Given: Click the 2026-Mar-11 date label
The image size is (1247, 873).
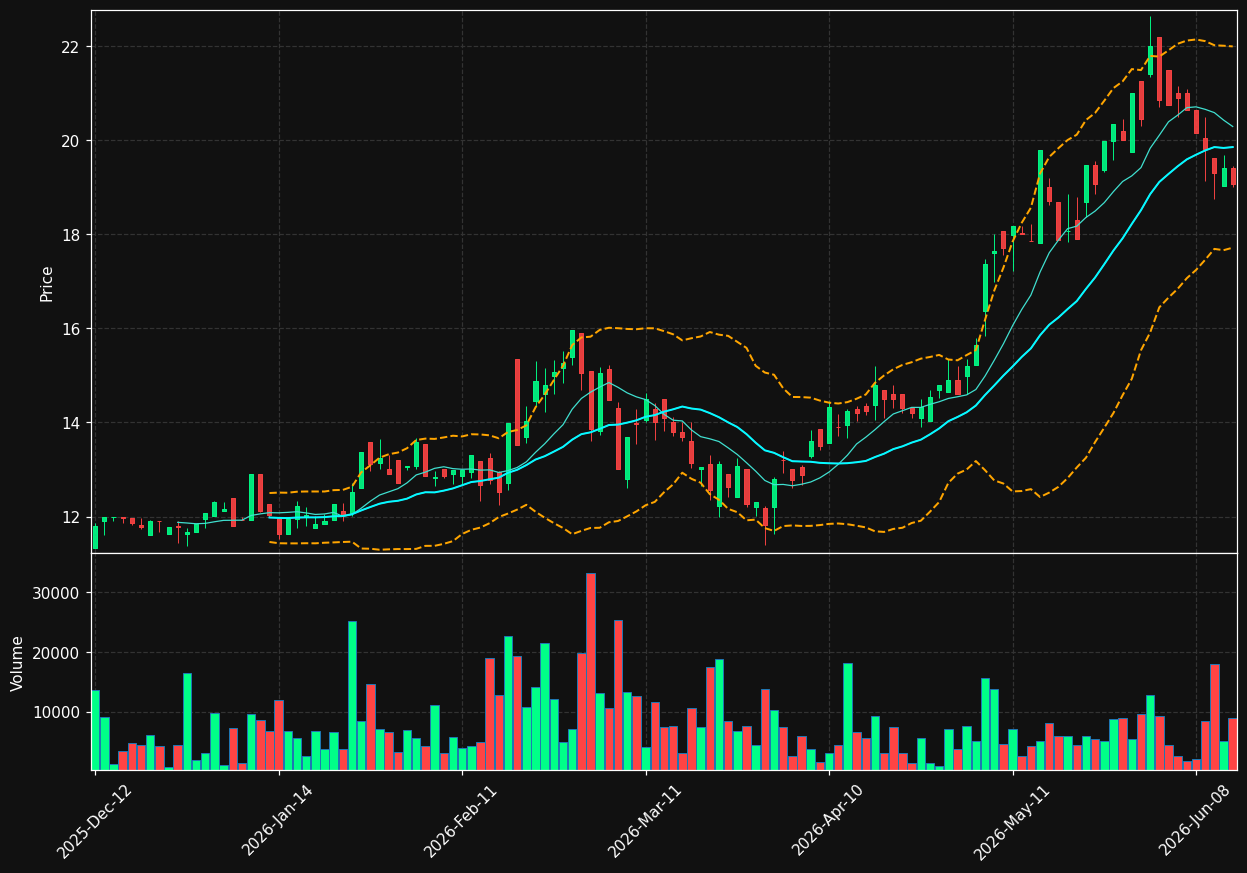Looking at the screenshot, I should pyautogui.click(x=646, y=820).
